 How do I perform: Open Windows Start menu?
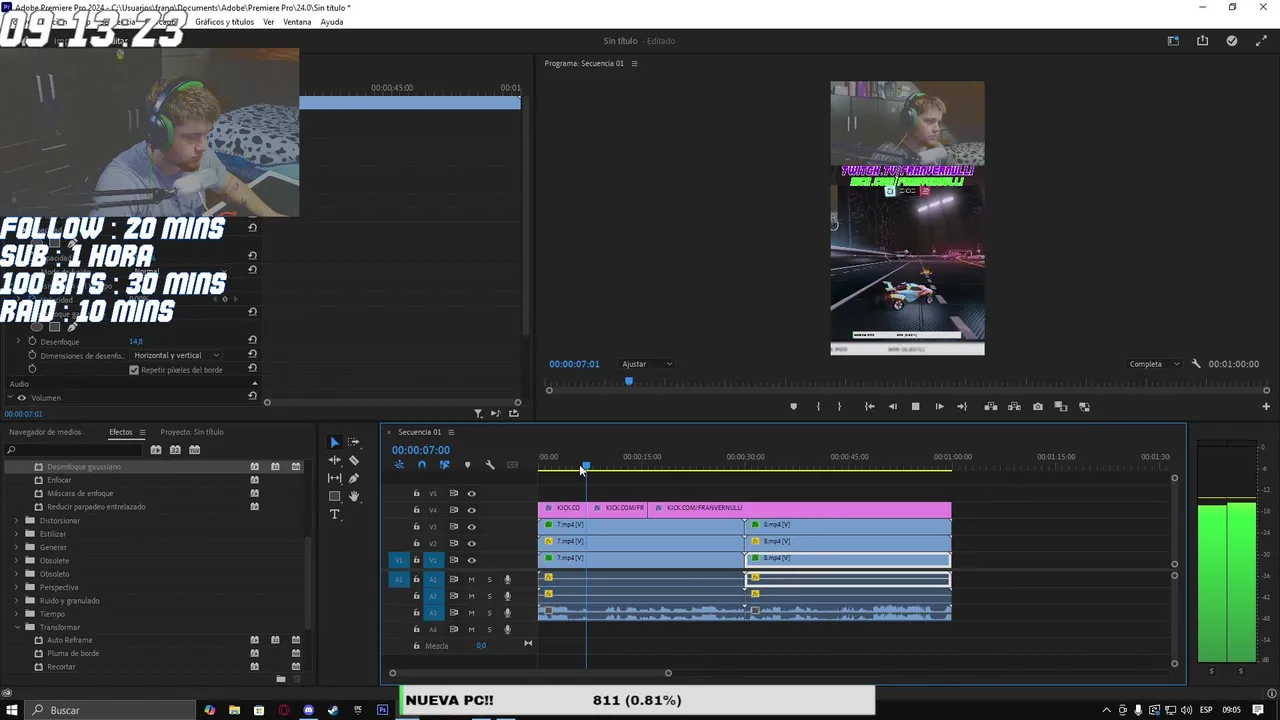(11, 710)
